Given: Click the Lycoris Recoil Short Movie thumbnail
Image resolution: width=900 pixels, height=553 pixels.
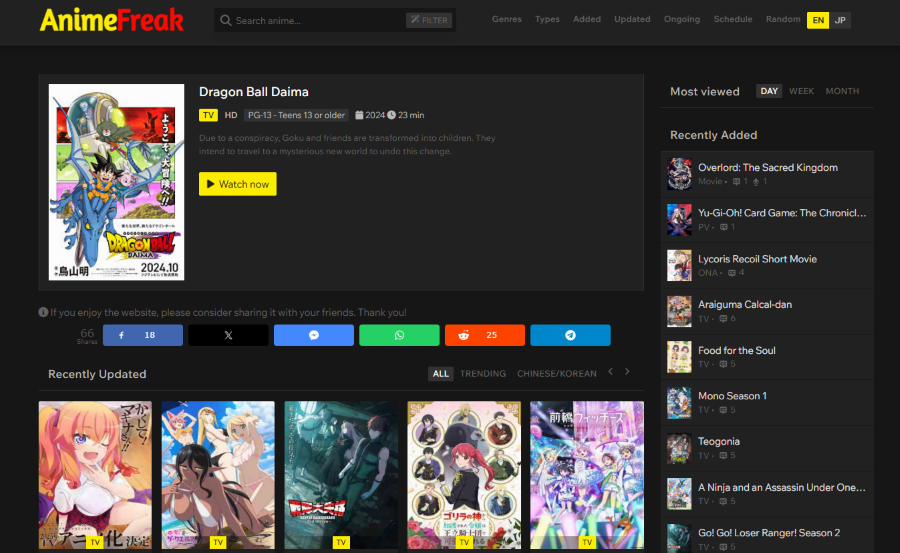Looking at the screenshot, I should coord(679,265).
